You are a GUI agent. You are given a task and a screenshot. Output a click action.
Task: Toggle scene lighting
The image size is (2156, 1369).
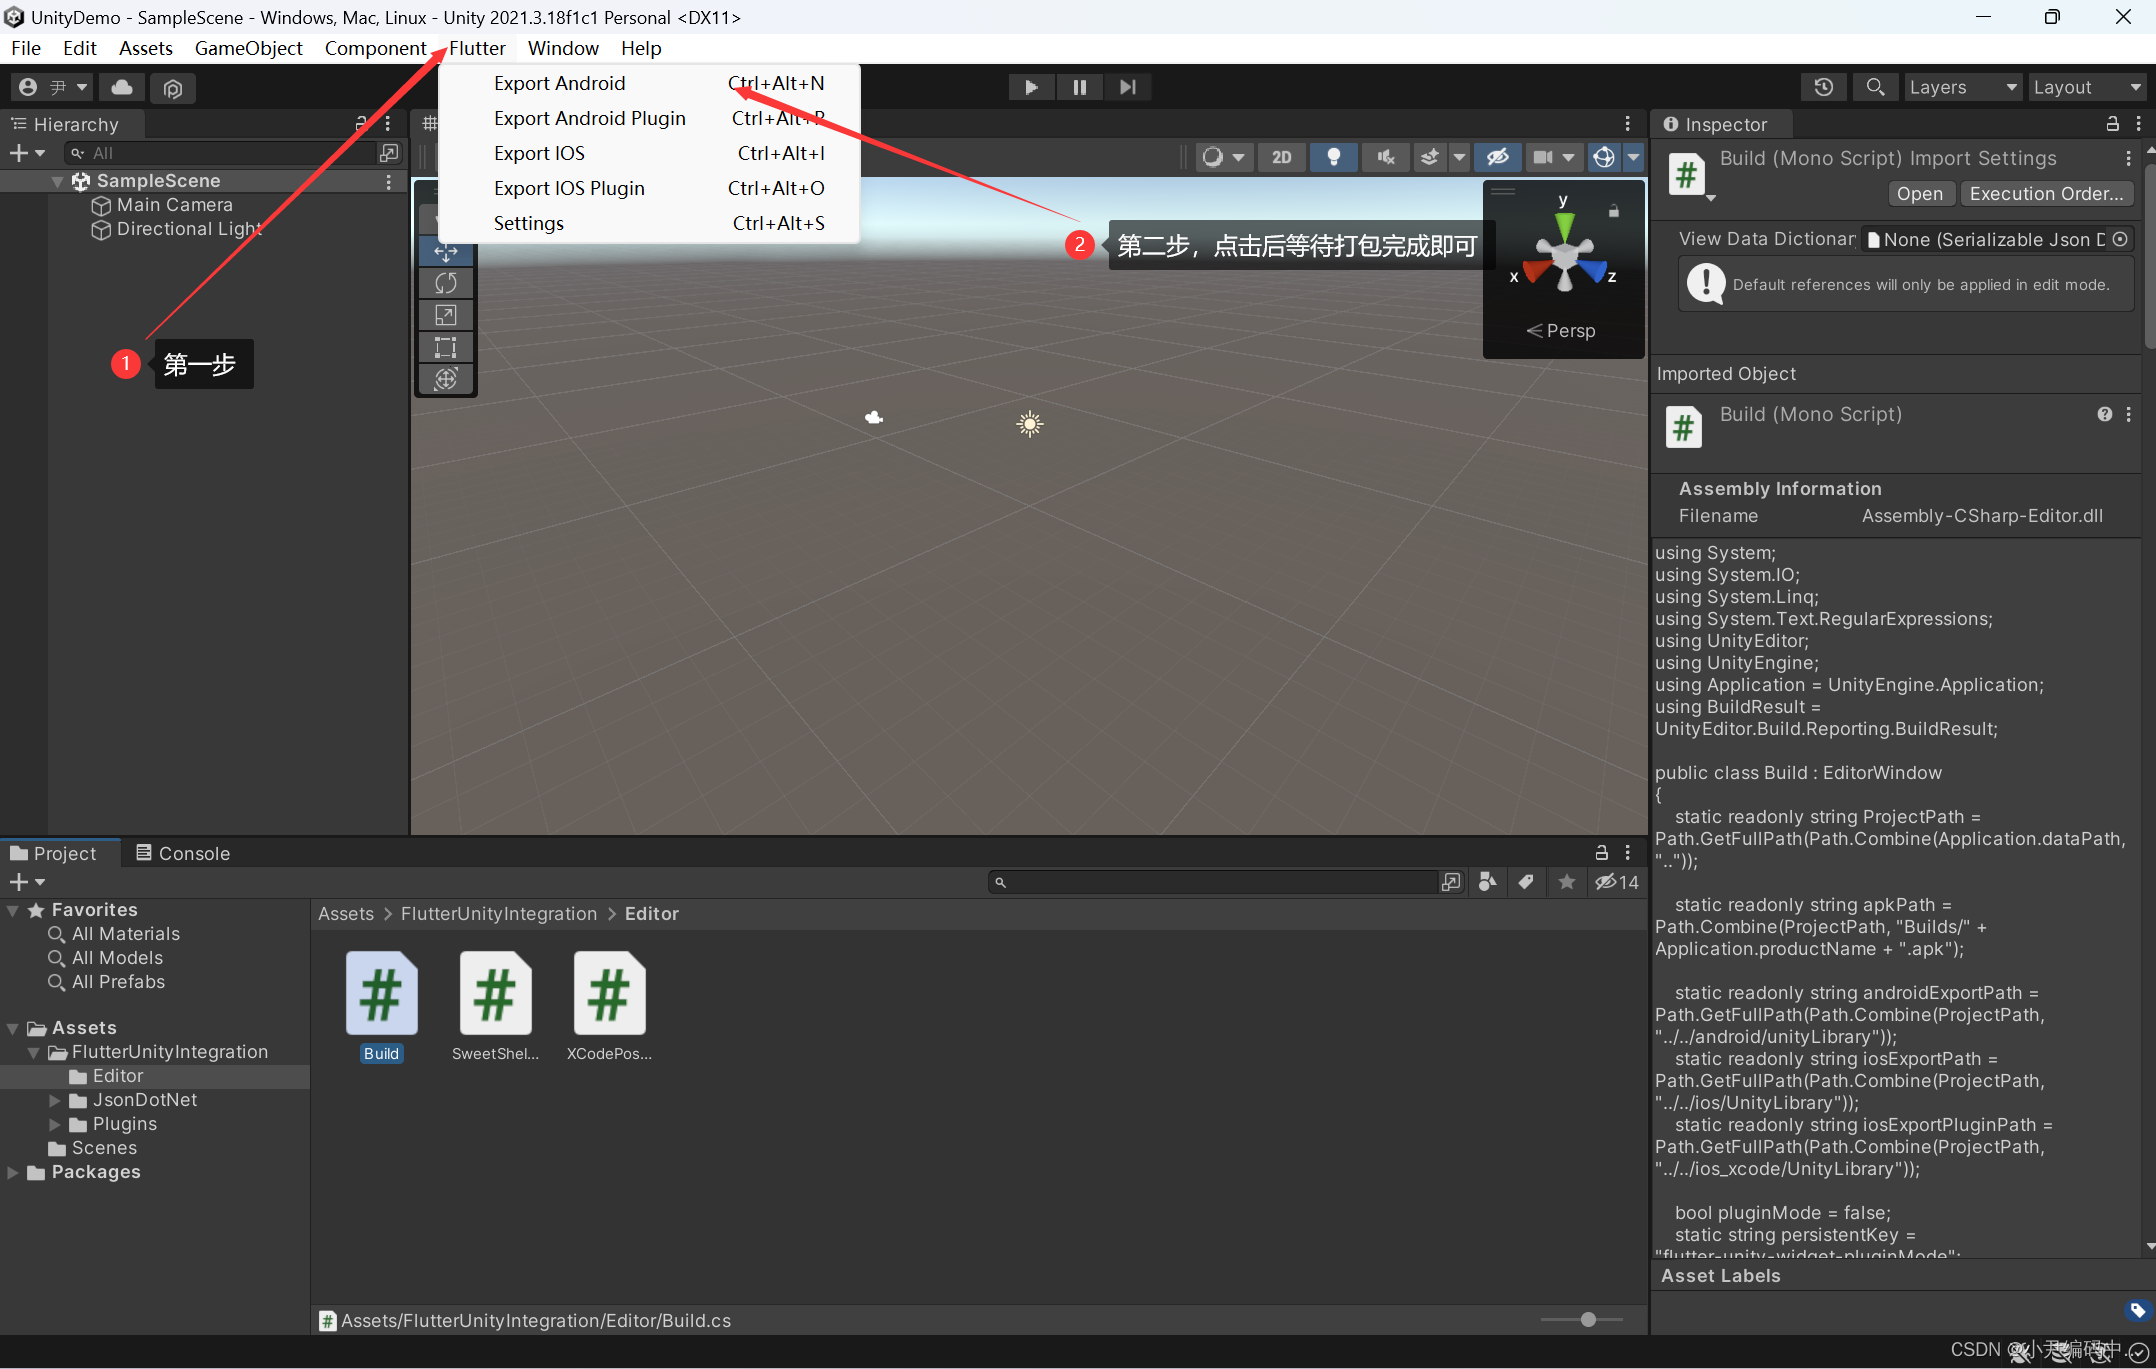click(1334, 157)
